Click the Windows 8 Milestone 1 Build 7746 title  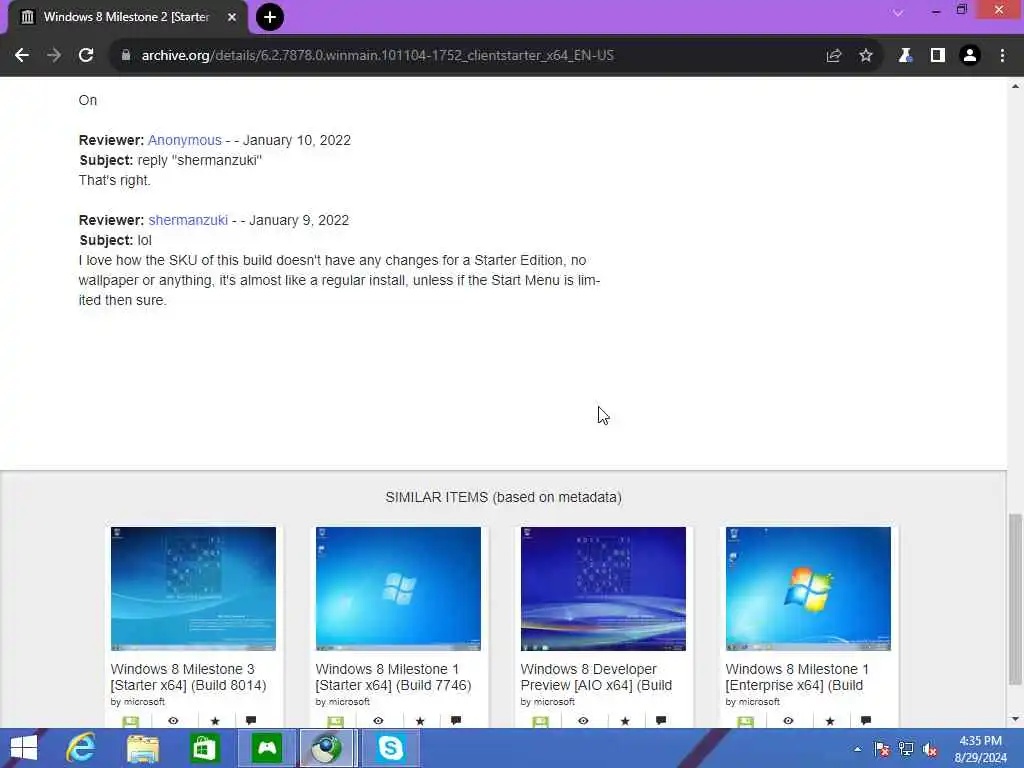(x=394, y=677)
